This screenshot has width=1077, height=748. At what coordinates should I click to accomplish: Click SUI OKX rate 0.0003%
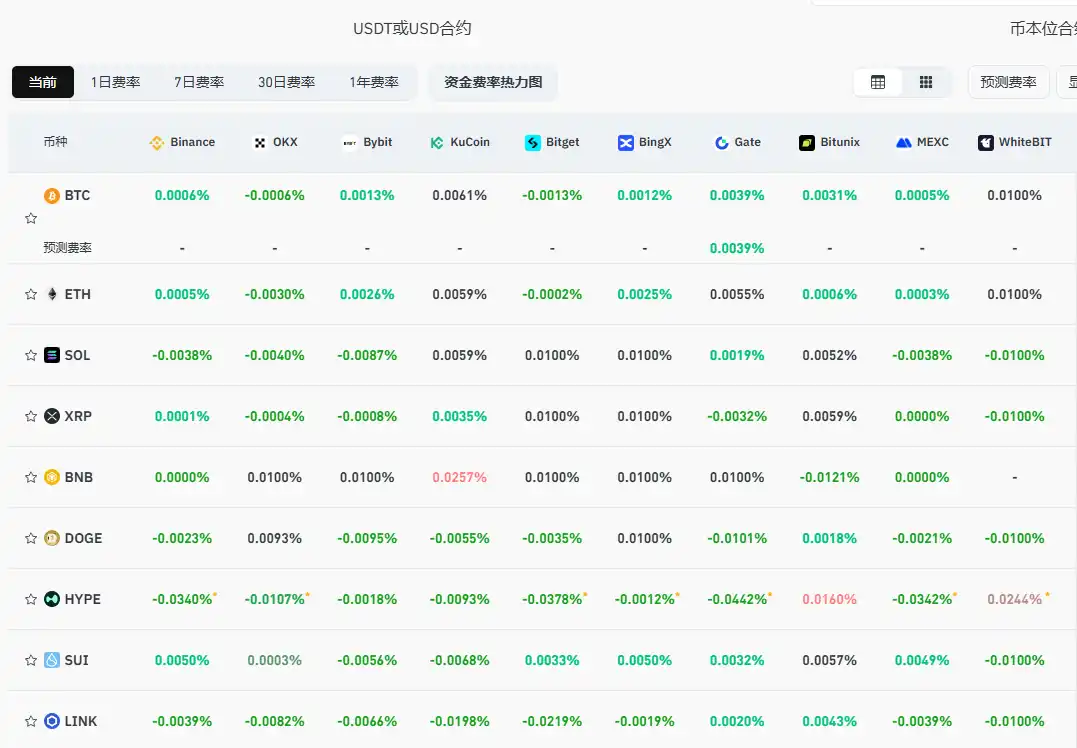(x=275, y=660)
